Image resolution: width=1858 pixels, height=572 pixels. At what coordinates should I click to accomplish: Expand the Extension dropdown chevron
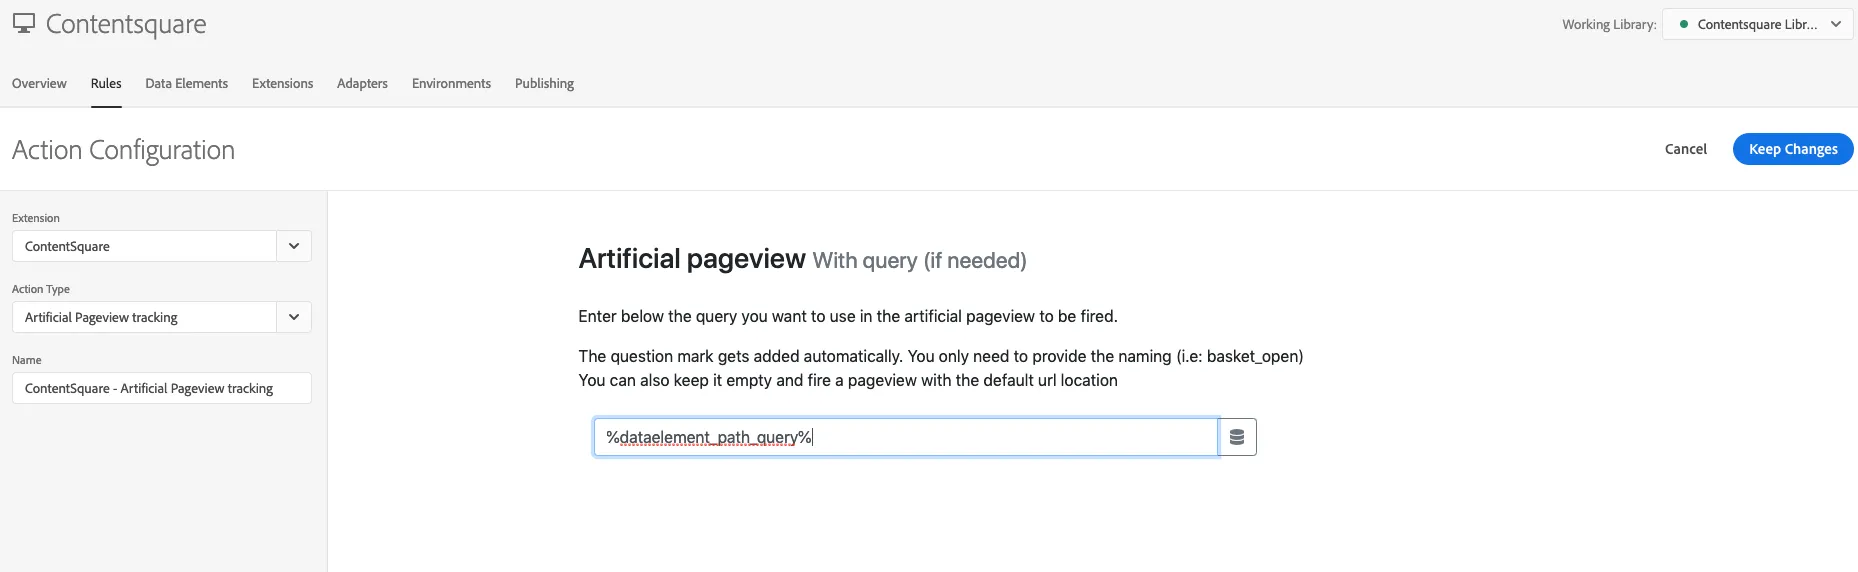coord(294,246)
